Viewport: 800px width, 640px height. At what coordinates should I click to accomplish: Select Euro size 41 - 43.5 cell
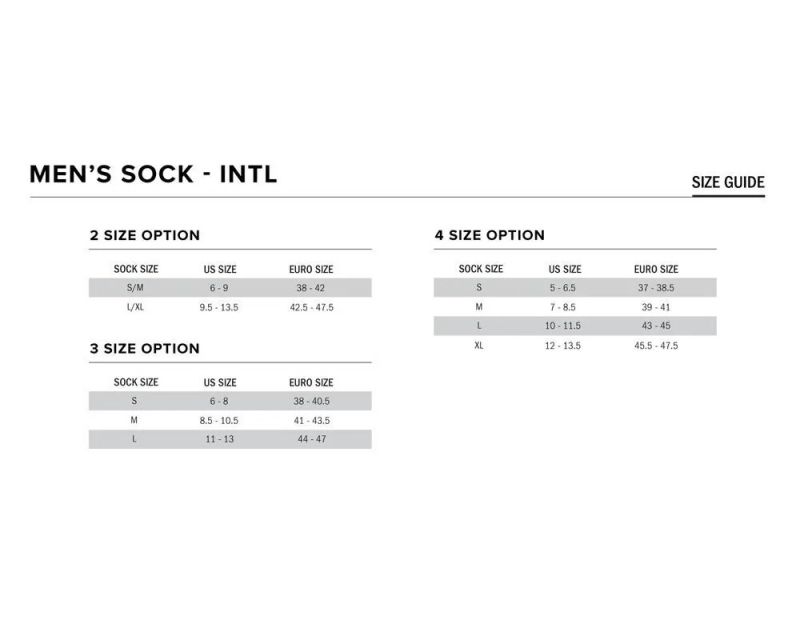click(311, 420)
